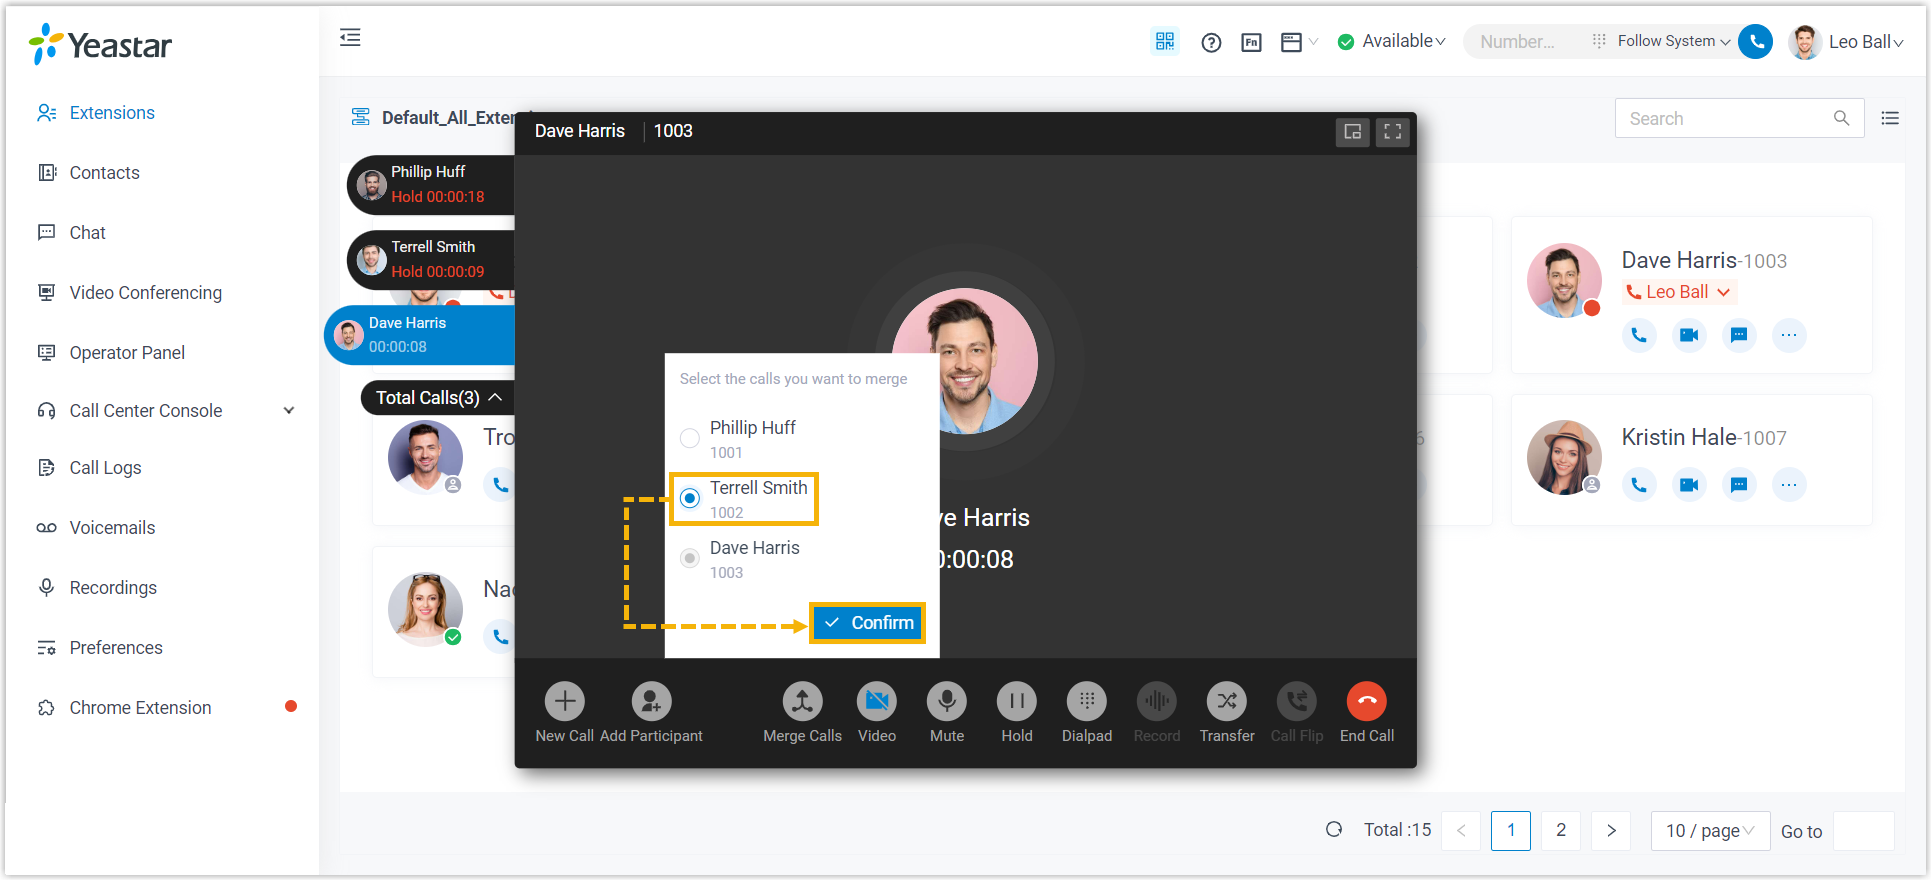This screenshot has height=881, width=1932.
Task: Select the active Dave Harris call tab
Action: coord(420,335)
